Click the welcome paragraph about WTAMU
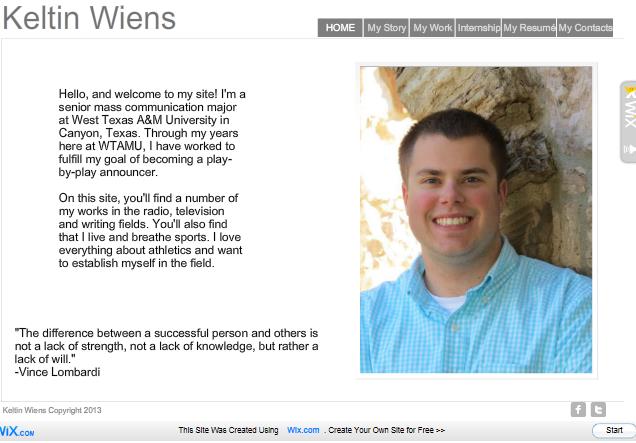Viewport: 636px width, 443px height. tap(152, 133)
